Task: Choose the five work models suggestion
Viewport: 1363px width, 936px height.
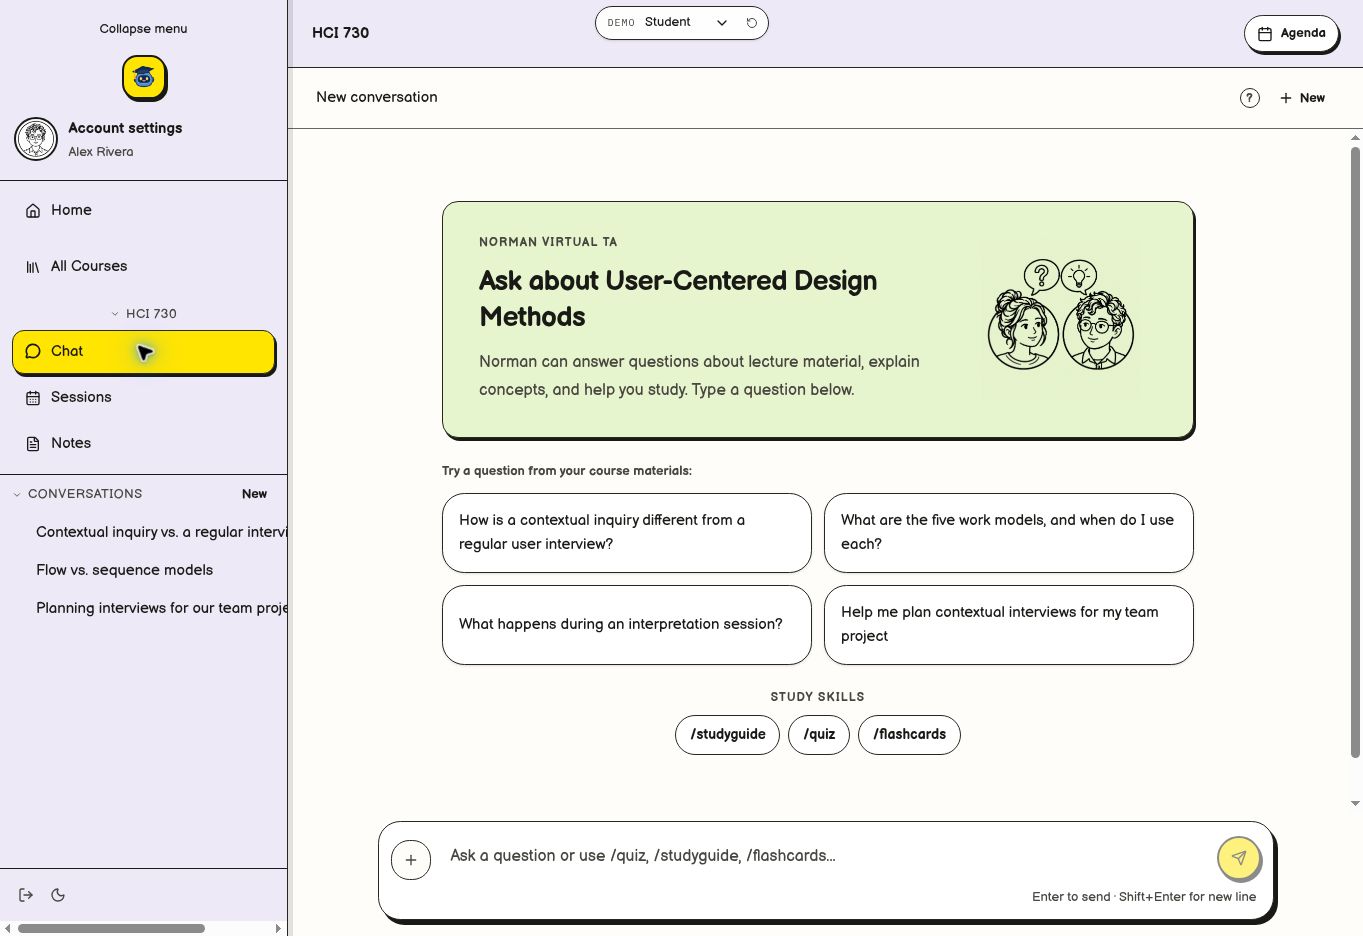Action: [1009, 533]
